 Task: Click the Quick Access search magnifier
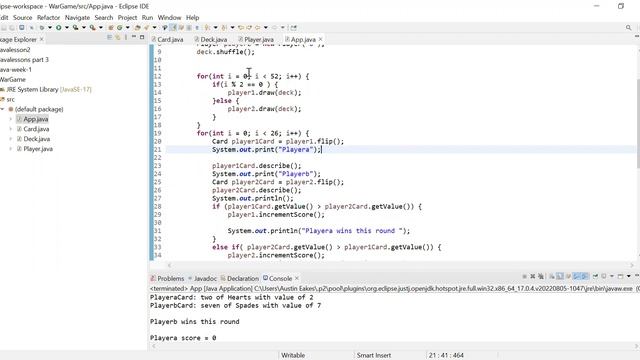coord(629,28)
